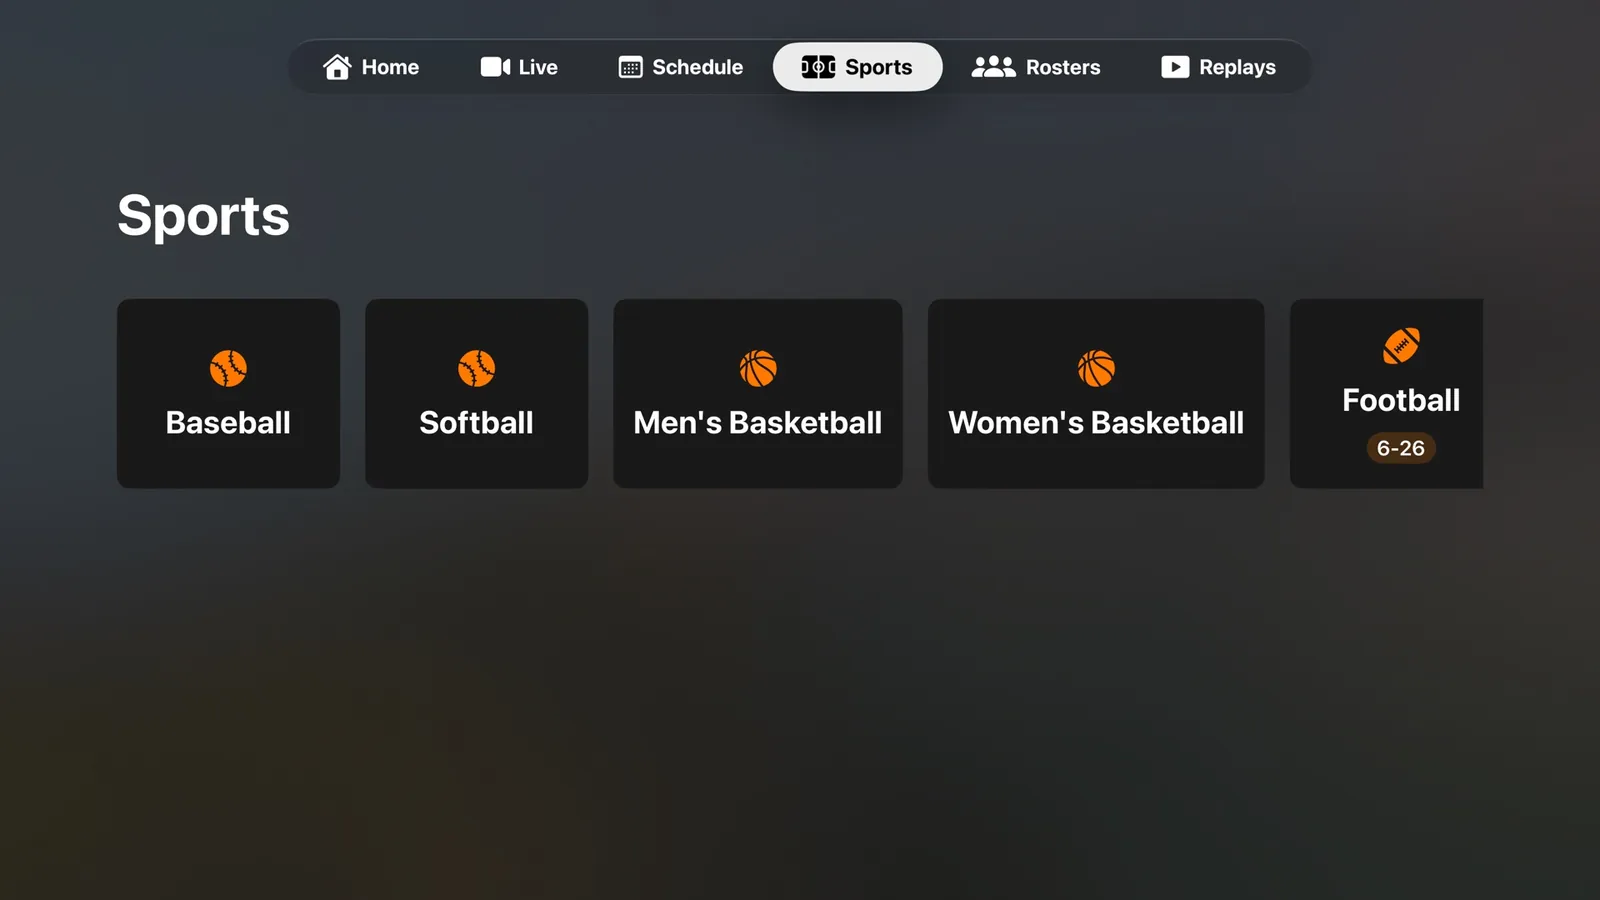The width and height of the screenshot is (1600, 900).
Task: Click the 6-26 record badge on Football
Action: 1401,448
